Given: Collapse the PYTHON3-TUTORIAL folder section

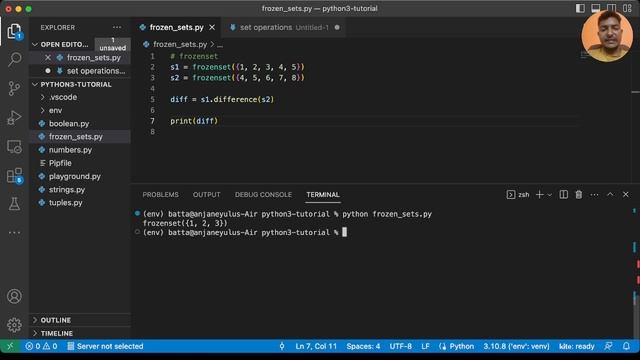Looking at the screenshot, I should click(76, 84).
